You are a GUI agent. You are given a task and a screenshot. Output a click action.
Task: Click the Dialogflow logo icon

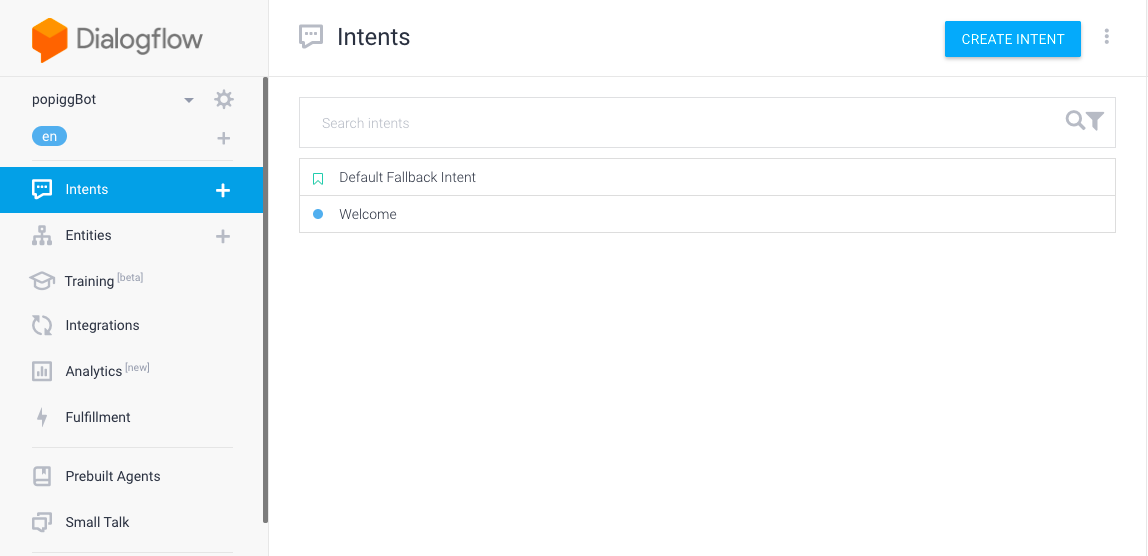[x=49, y=40]
